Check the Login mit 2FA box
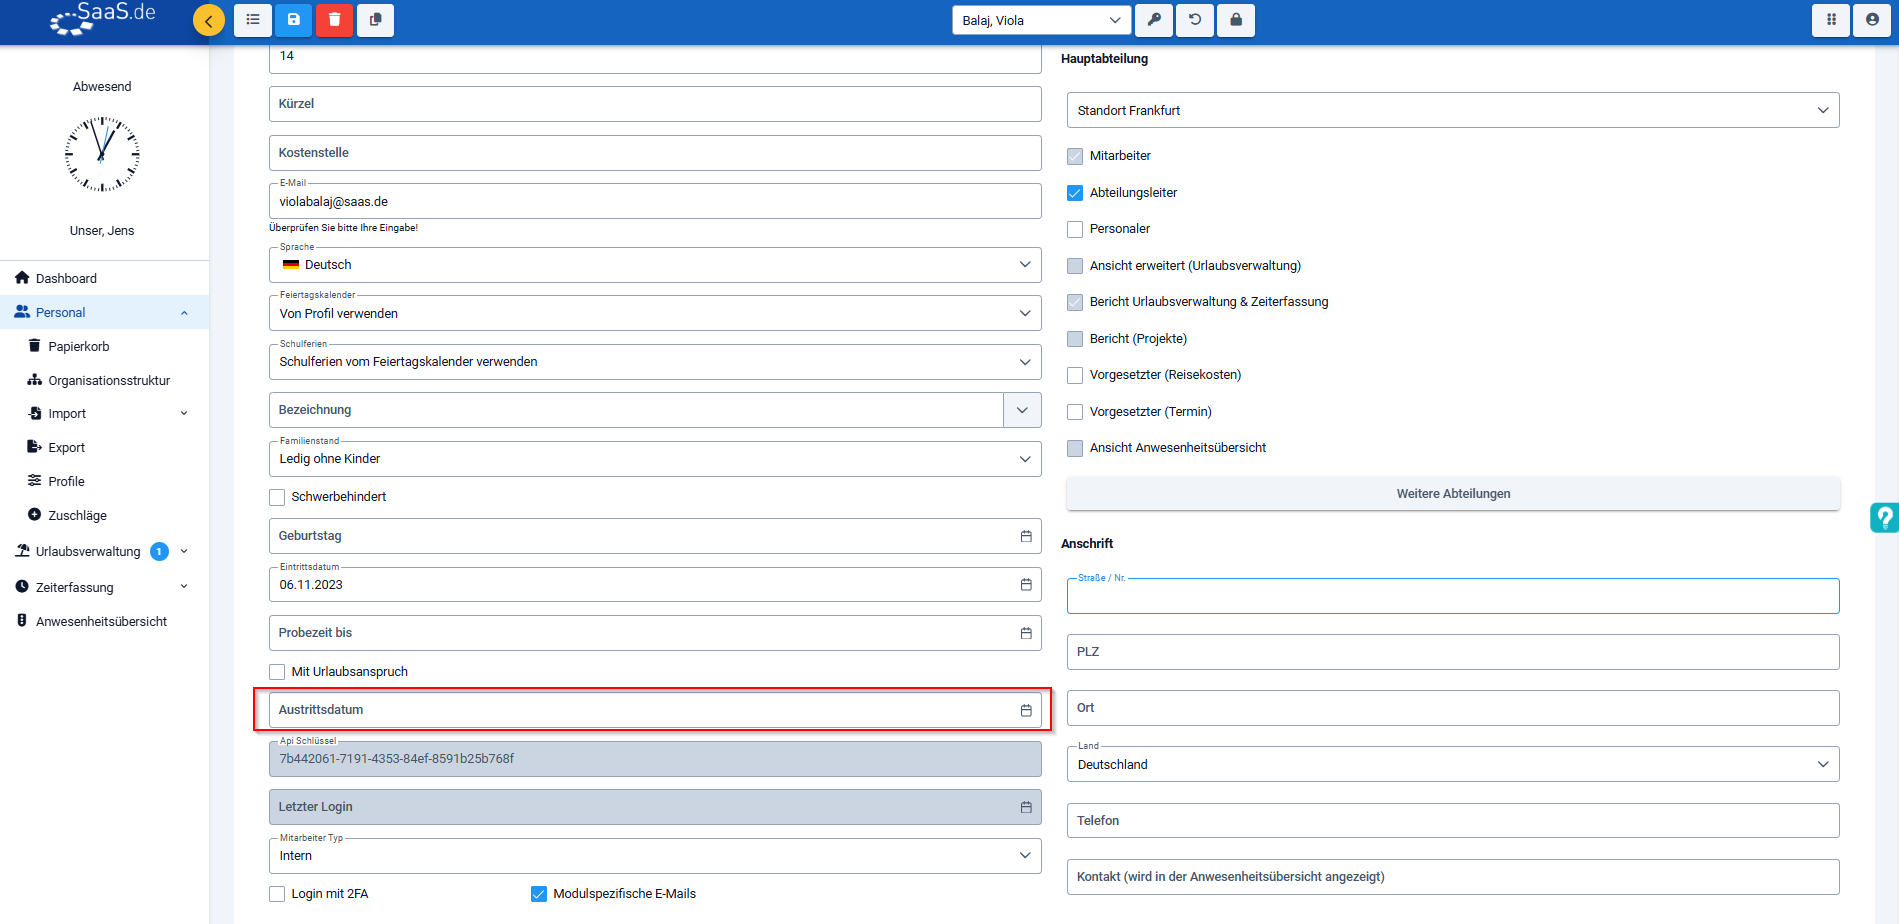1899x924 pixels. point(277,894)
